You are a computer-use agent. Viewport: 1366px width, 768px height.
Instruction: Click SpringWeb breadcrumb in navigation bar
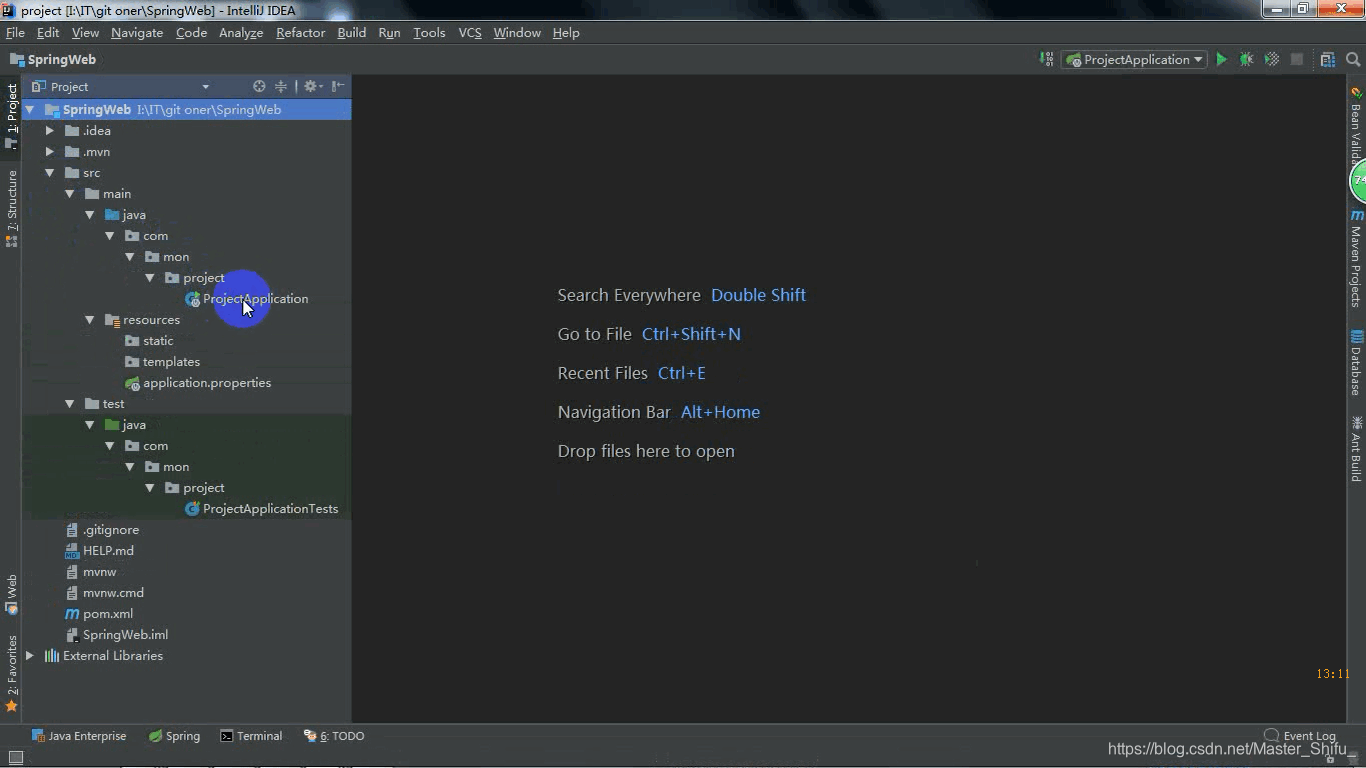tap(53, 60)
